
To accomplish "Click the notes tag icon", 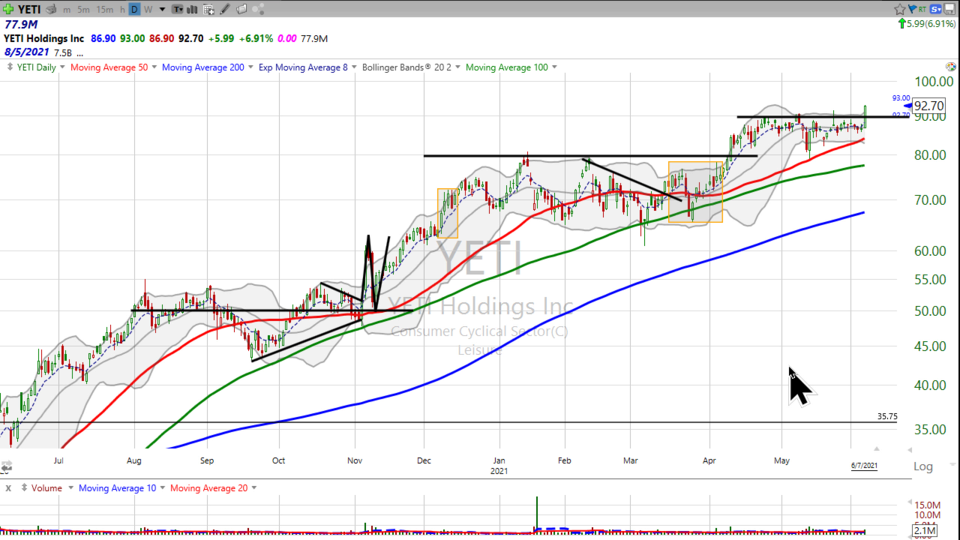I will [242, 9].
